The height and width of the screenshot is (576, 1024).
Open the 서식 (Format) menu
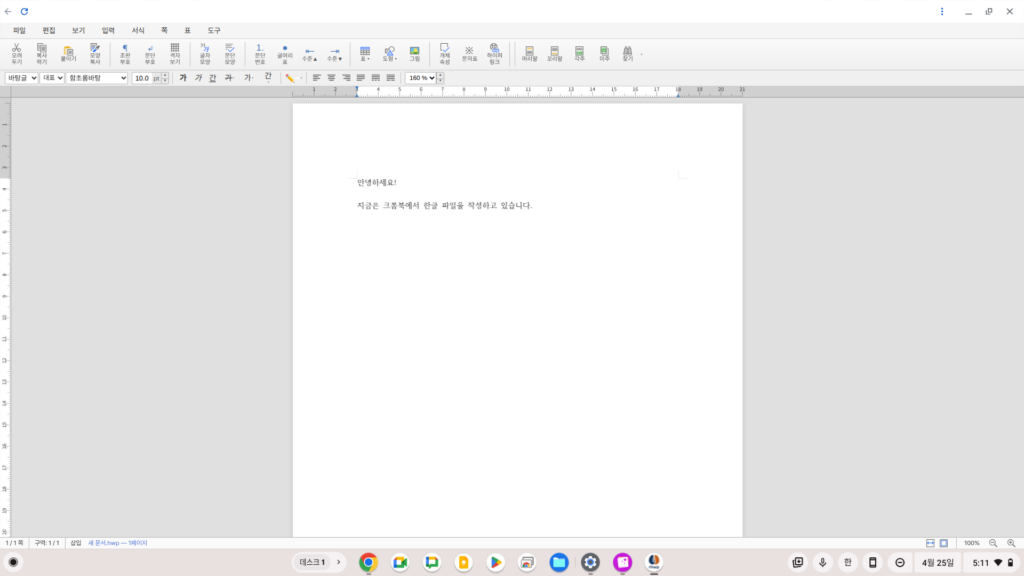138,30
